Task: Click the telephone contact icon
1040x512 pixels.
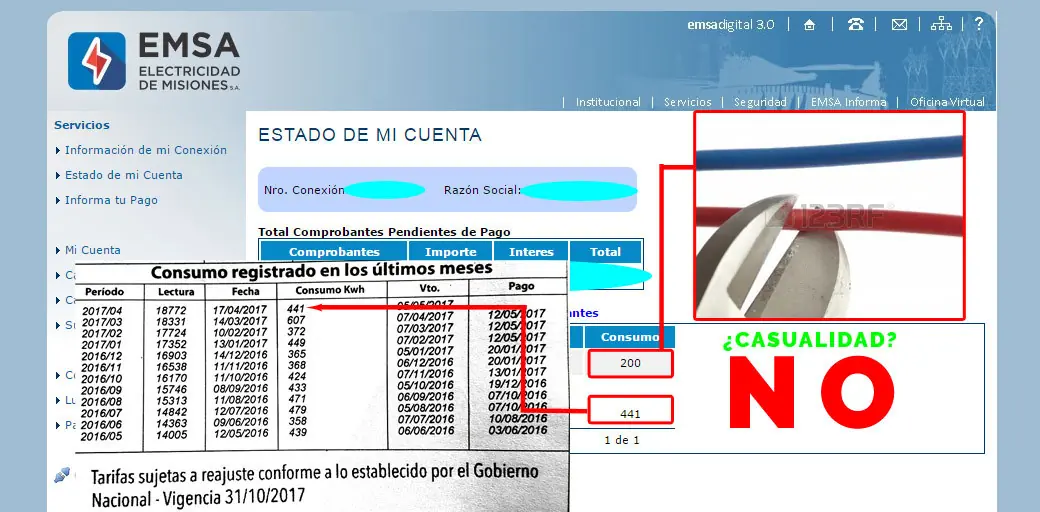Action: point(856,25)
